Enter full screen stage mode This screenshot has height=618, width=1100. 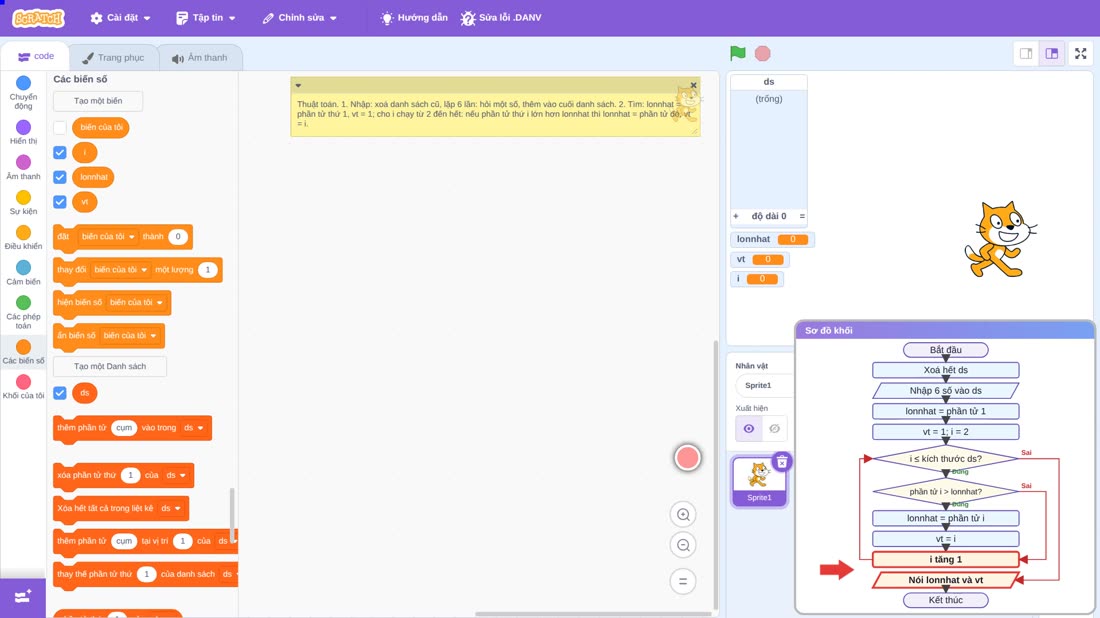click(x=1080, y=53)
